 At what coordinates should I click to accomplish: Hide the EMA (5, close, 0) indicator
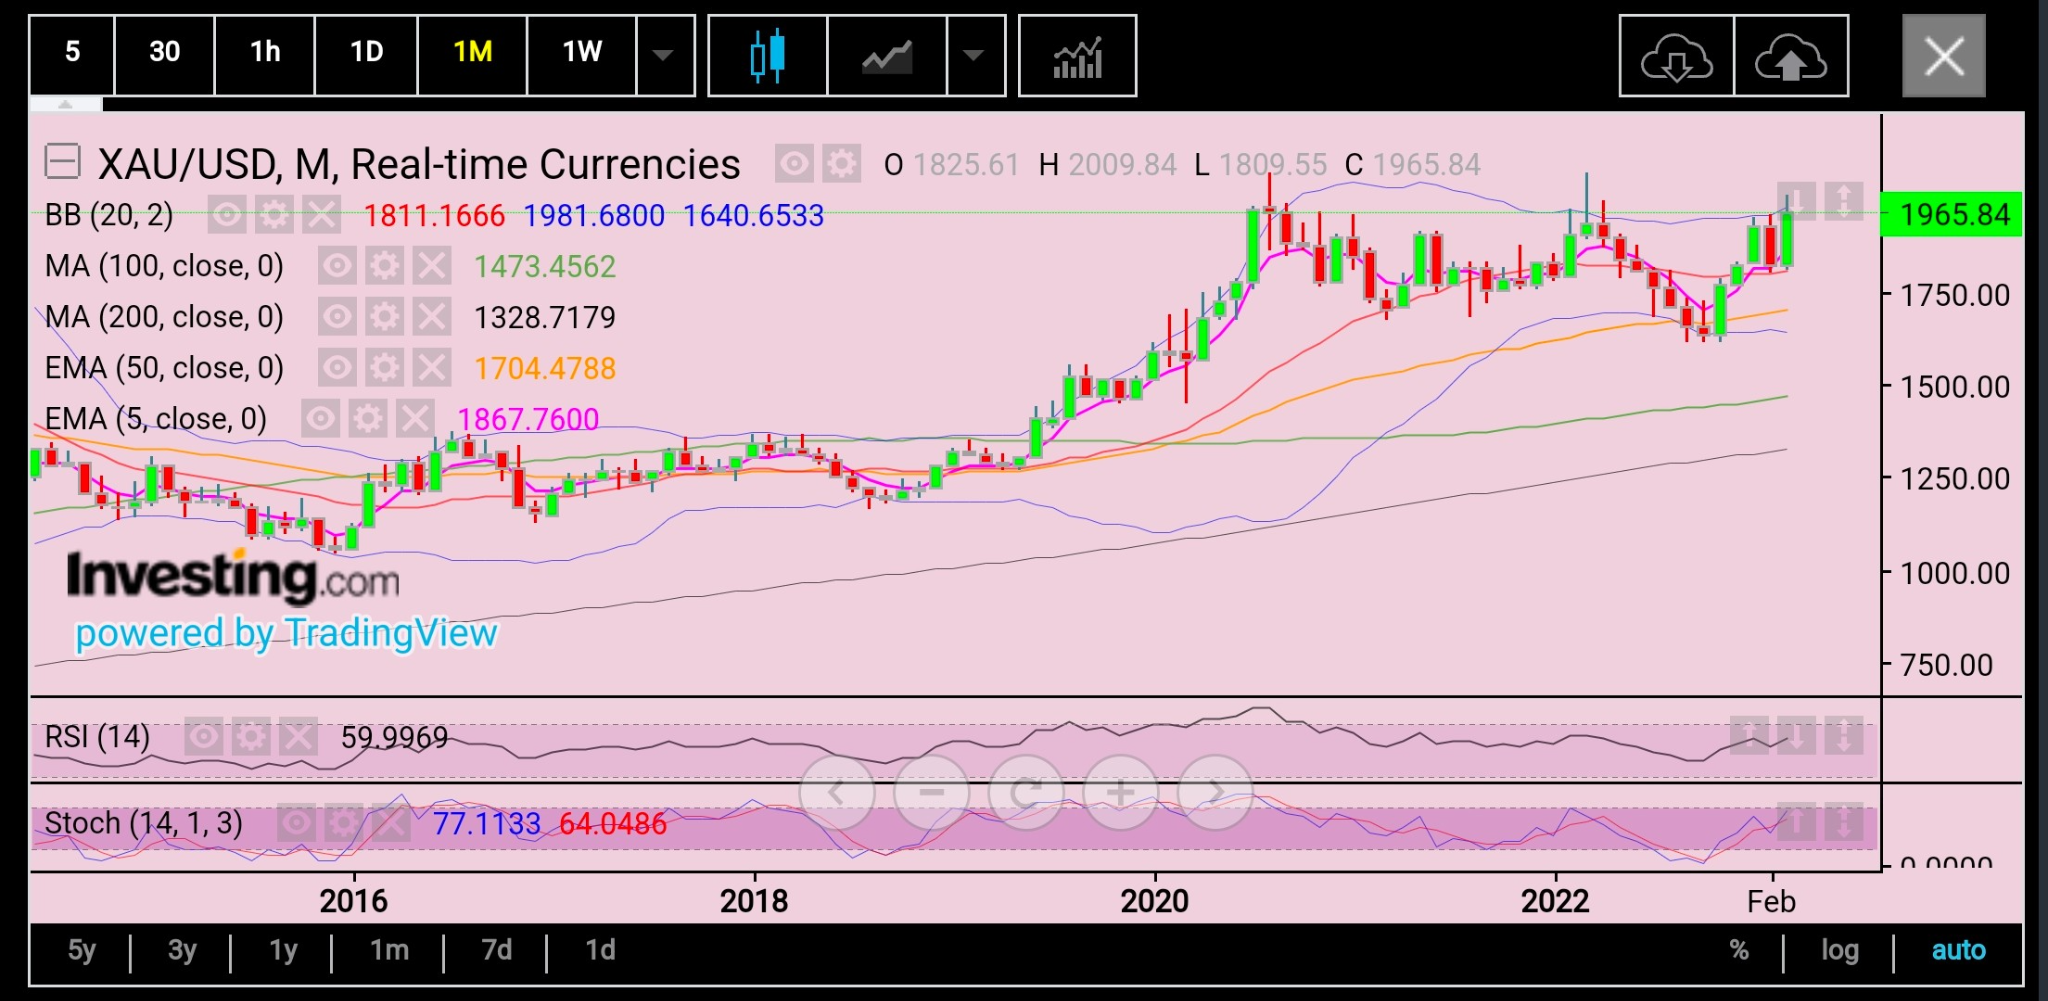pyautogui.click(x=320, y=418)
